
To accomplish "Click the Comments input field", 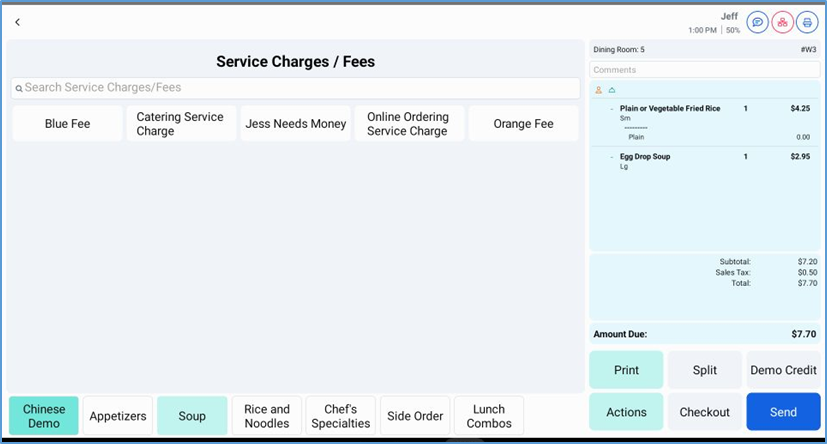I will click(x=704, y=70).
